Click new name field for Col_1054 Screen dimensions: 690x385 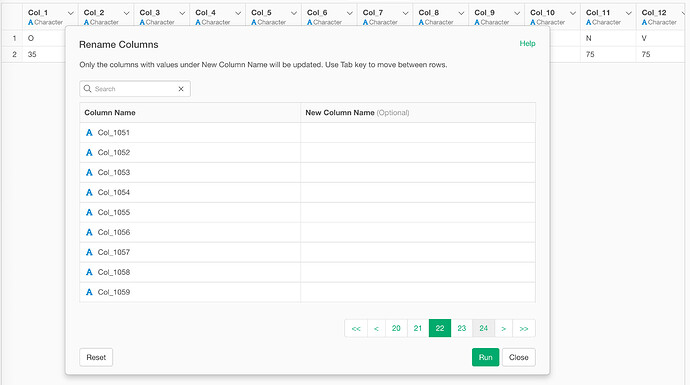click(x=418, y=192)
